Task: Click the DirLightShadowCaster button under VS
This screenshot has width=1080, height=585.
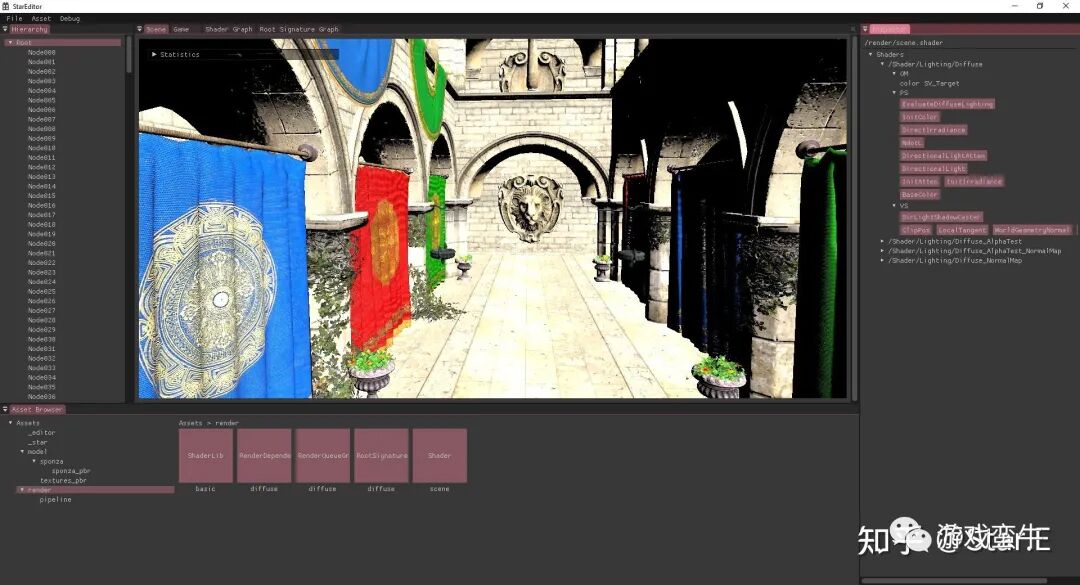Action: (941, 217)
